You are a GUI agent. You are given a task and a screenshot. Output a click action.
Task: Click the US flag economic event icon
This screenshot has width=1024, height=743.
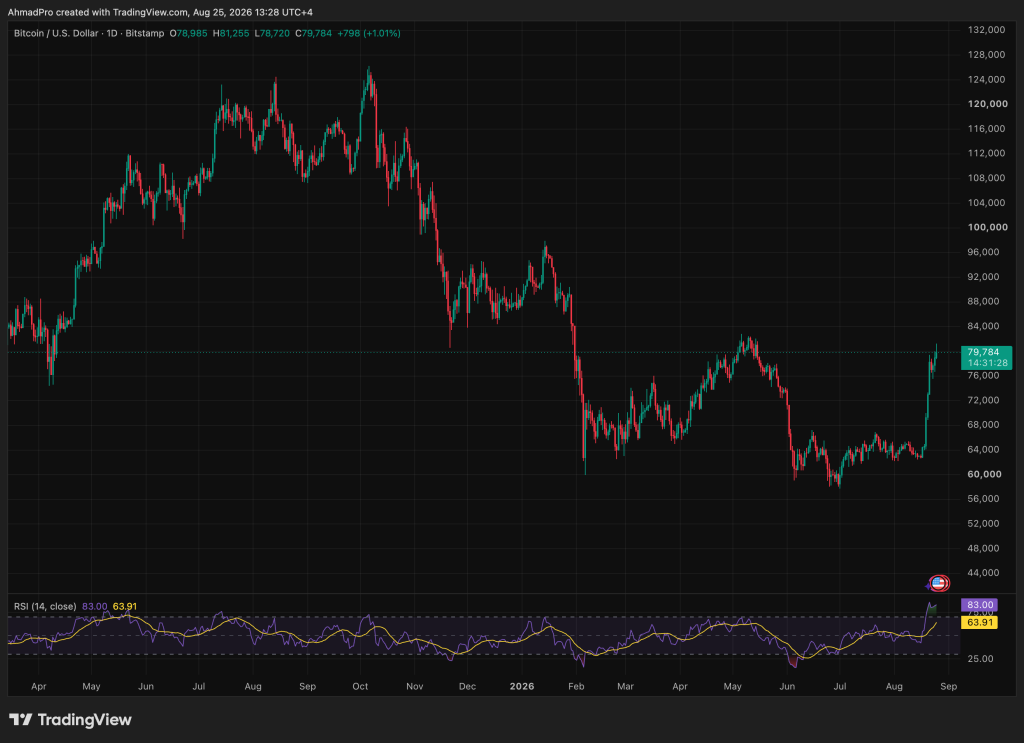tap(939, 583)
